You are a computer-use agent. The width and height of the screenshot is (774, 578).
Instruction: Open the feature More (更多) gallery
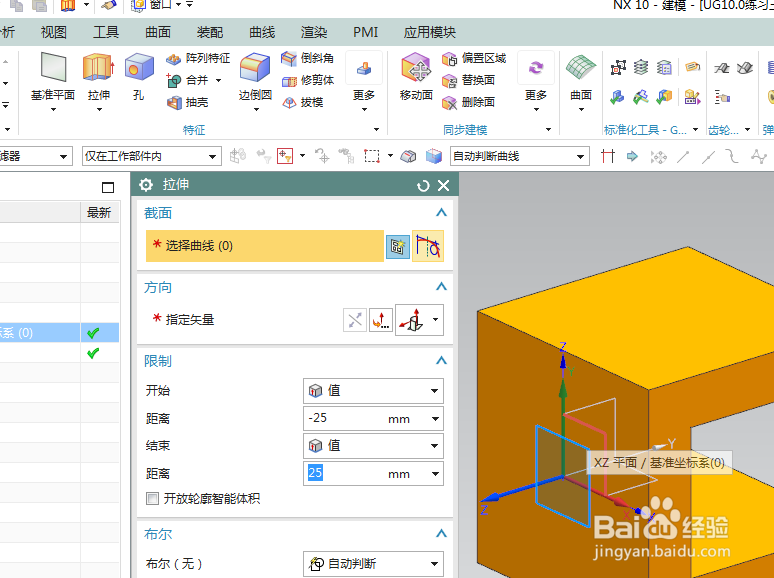(x=364, y=82)
